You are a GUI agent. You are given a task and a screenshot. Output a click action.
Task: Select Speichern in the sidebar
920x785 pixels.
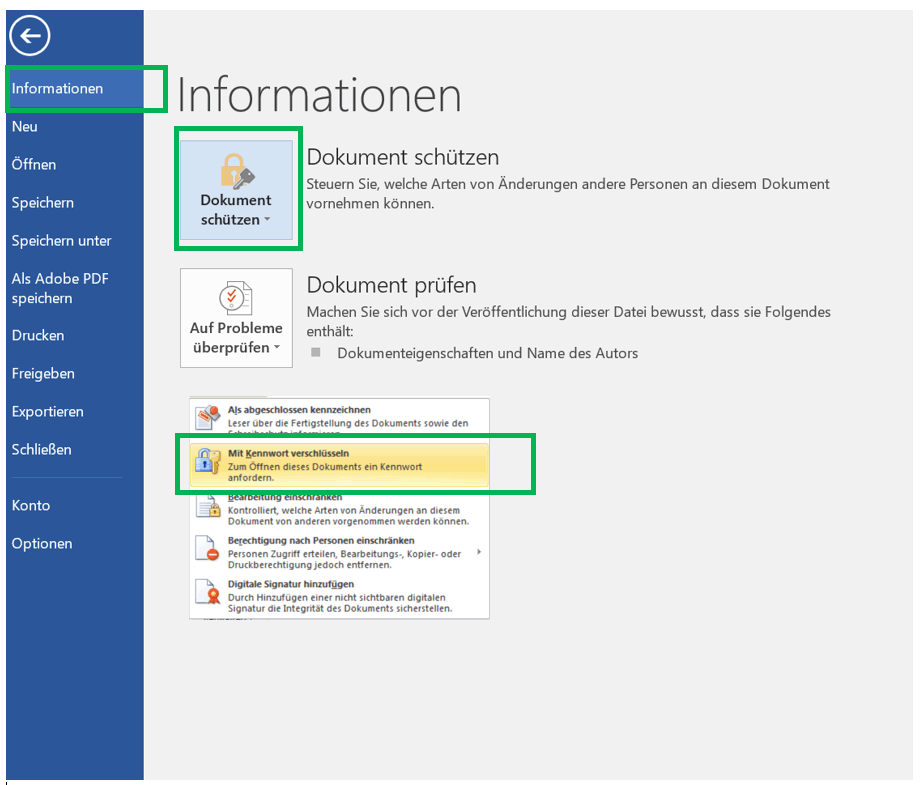[43, 203]
